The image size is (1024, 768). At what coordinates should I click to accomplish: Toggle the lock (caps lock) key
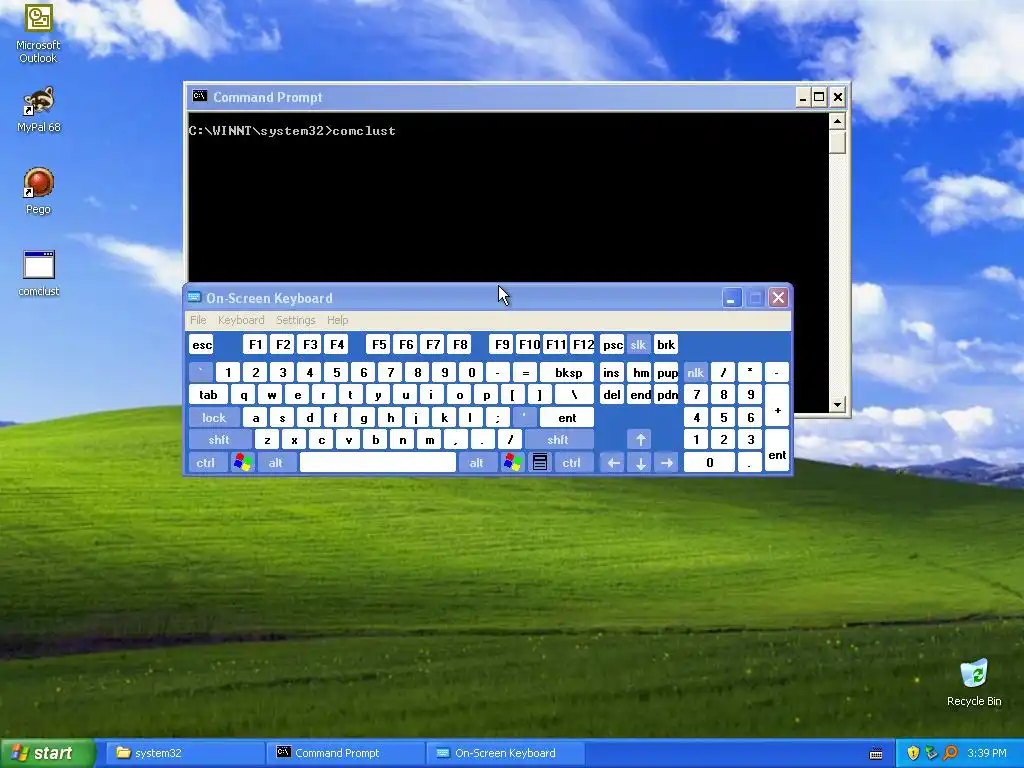pos(214,417)
